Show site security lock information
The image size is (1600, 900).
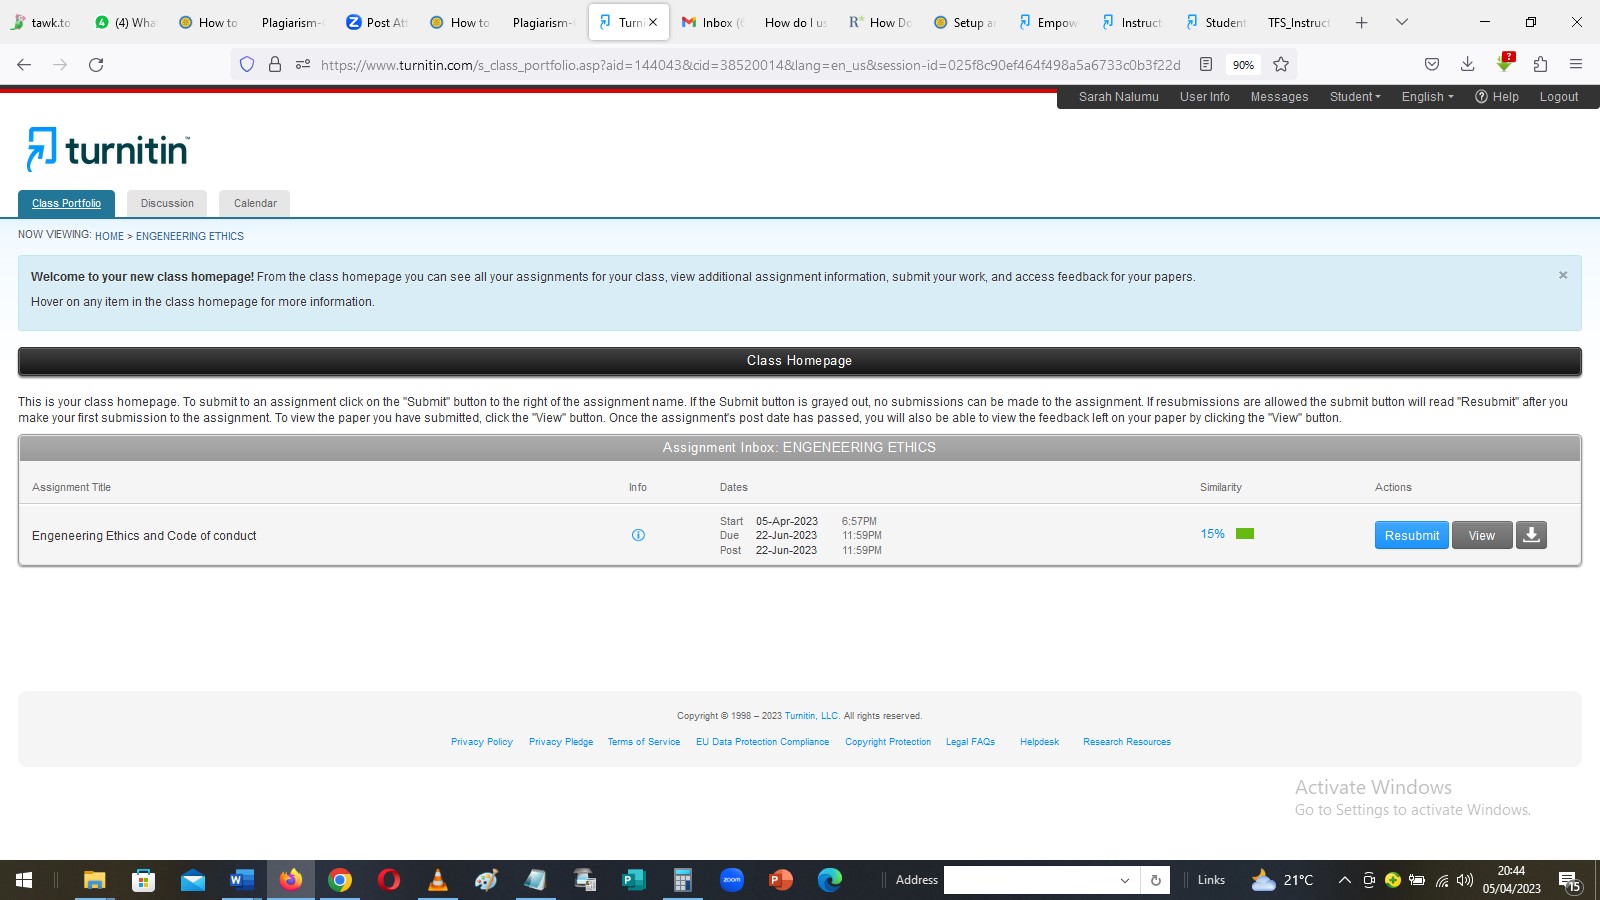(x=275, y=64)
